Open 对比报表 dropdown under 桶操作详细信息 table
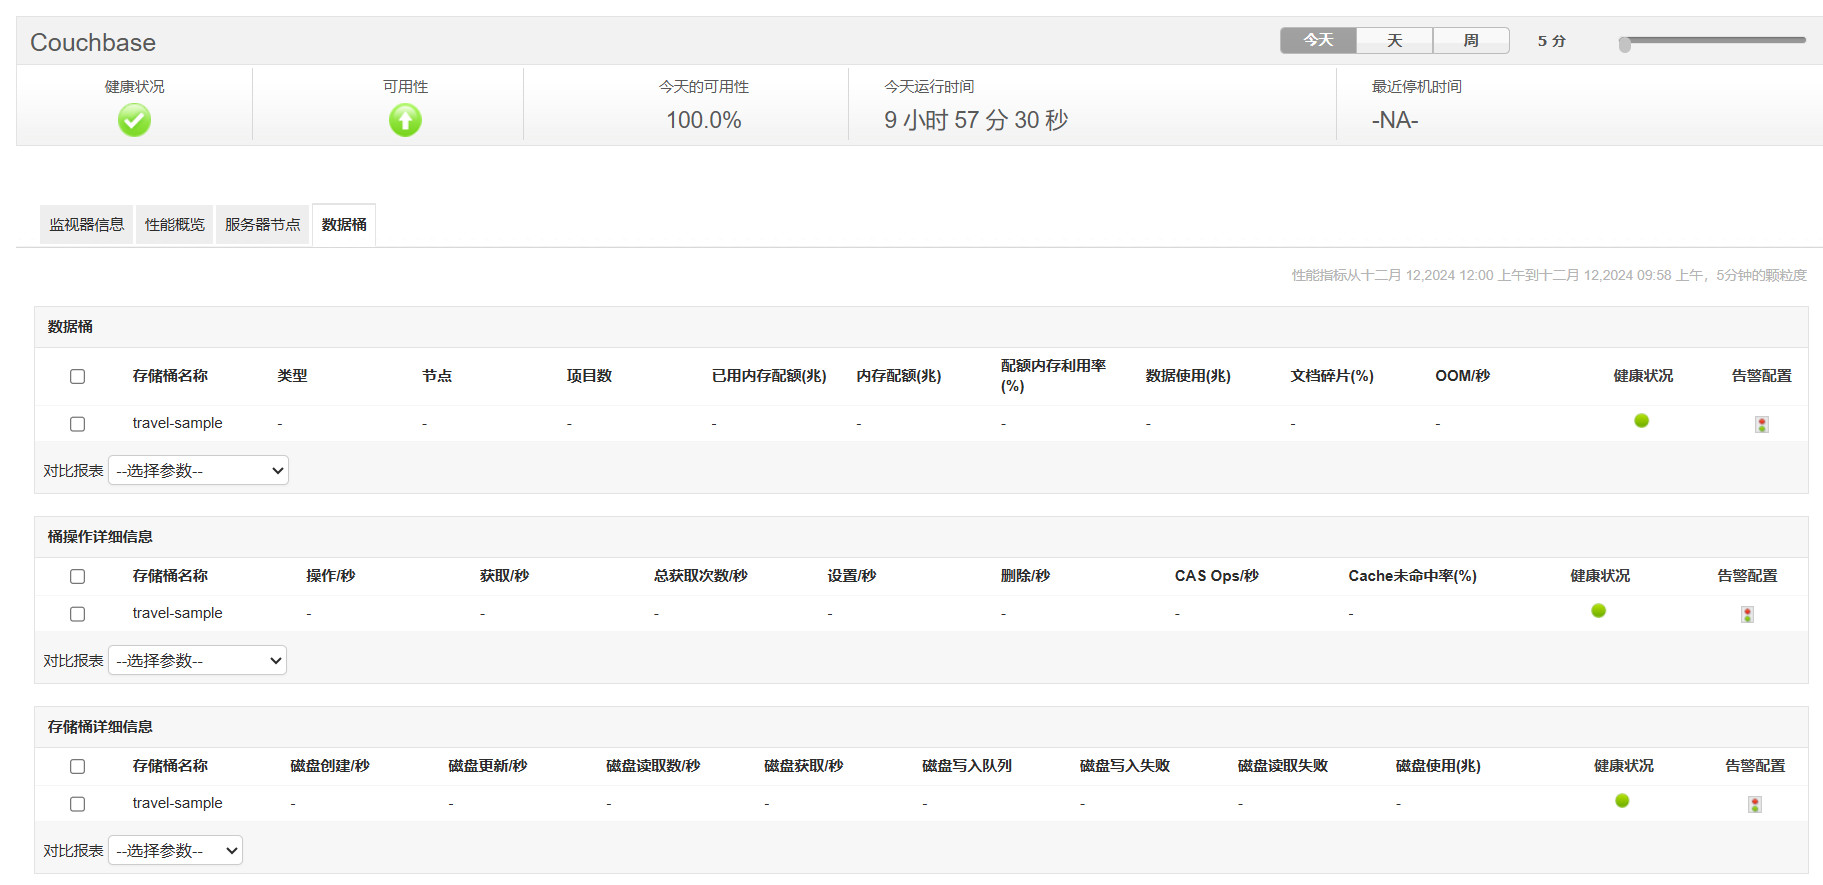Image resolution: width=1823 pixels, height=885 pixels. point(197,660)
